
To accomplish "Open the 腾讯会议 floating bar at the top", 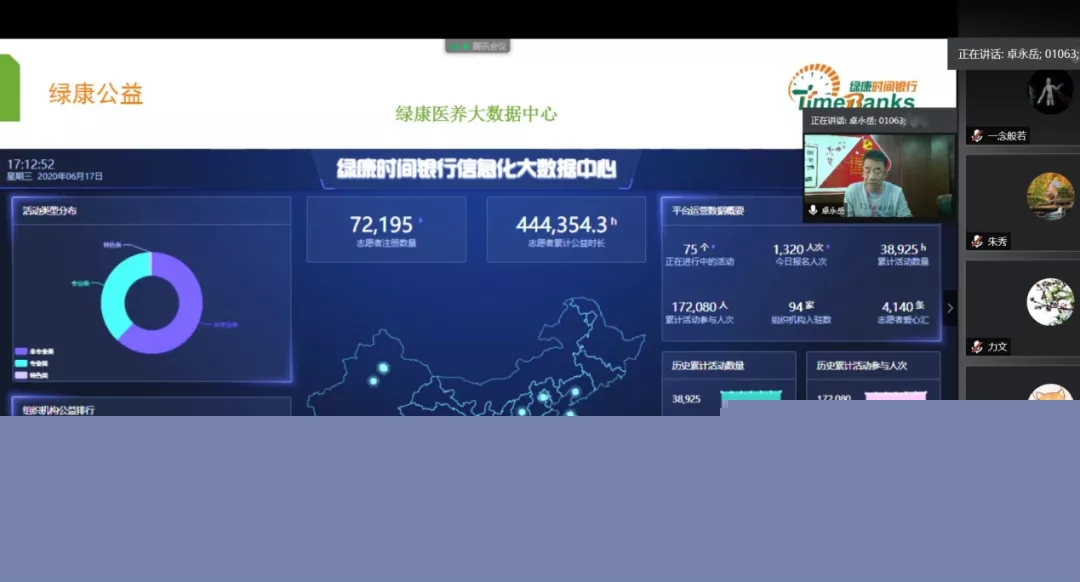I will click(478, 46).
